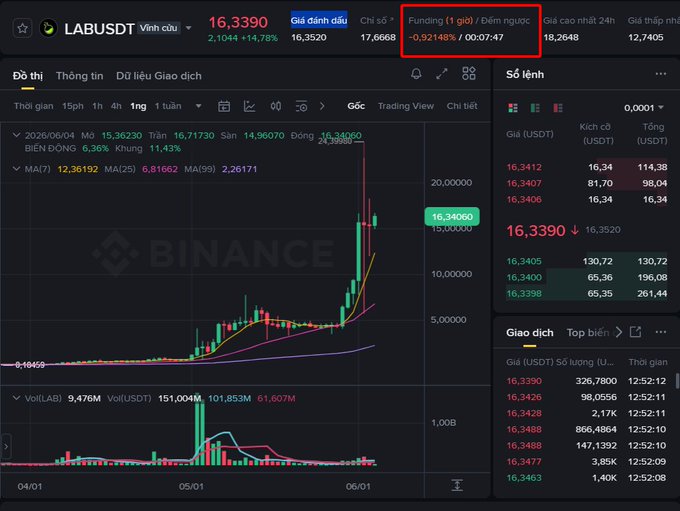680x511 pixels.
Task: Expand chart to fullscreen
Action: (x=441, y=74)
